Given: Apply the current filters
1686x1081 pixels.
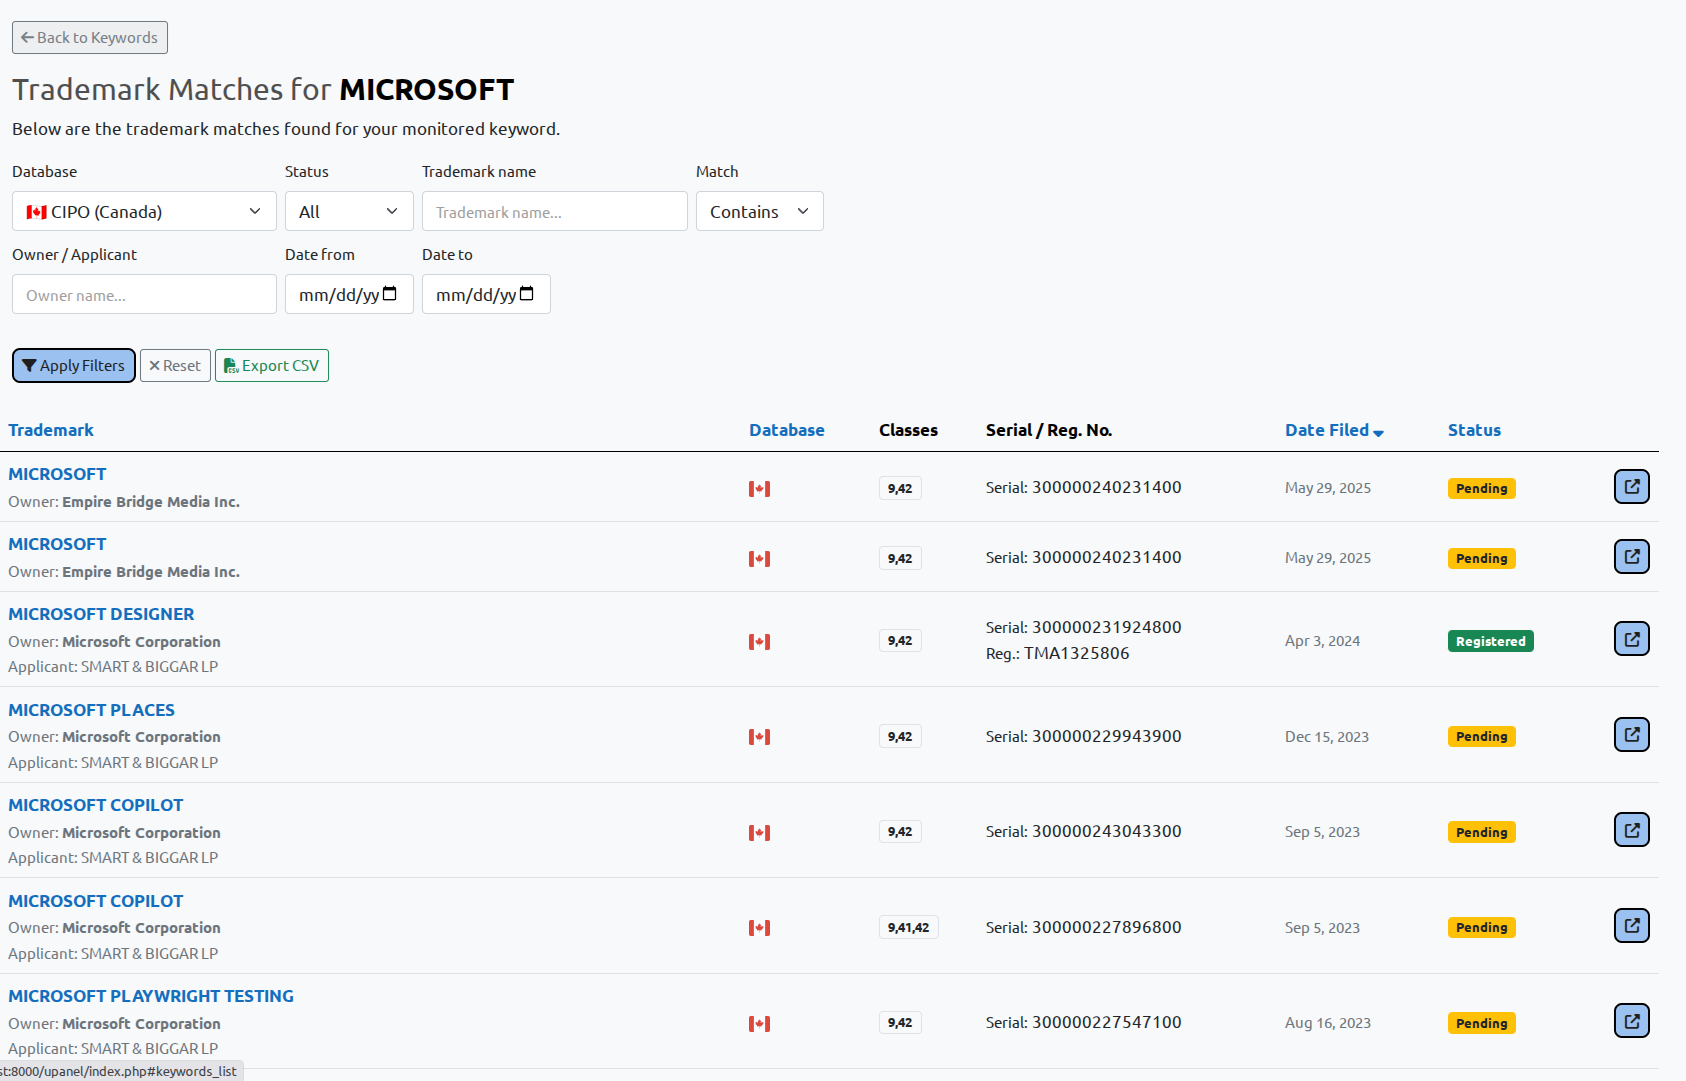Looking at the screenshot, I should (73, 365).
